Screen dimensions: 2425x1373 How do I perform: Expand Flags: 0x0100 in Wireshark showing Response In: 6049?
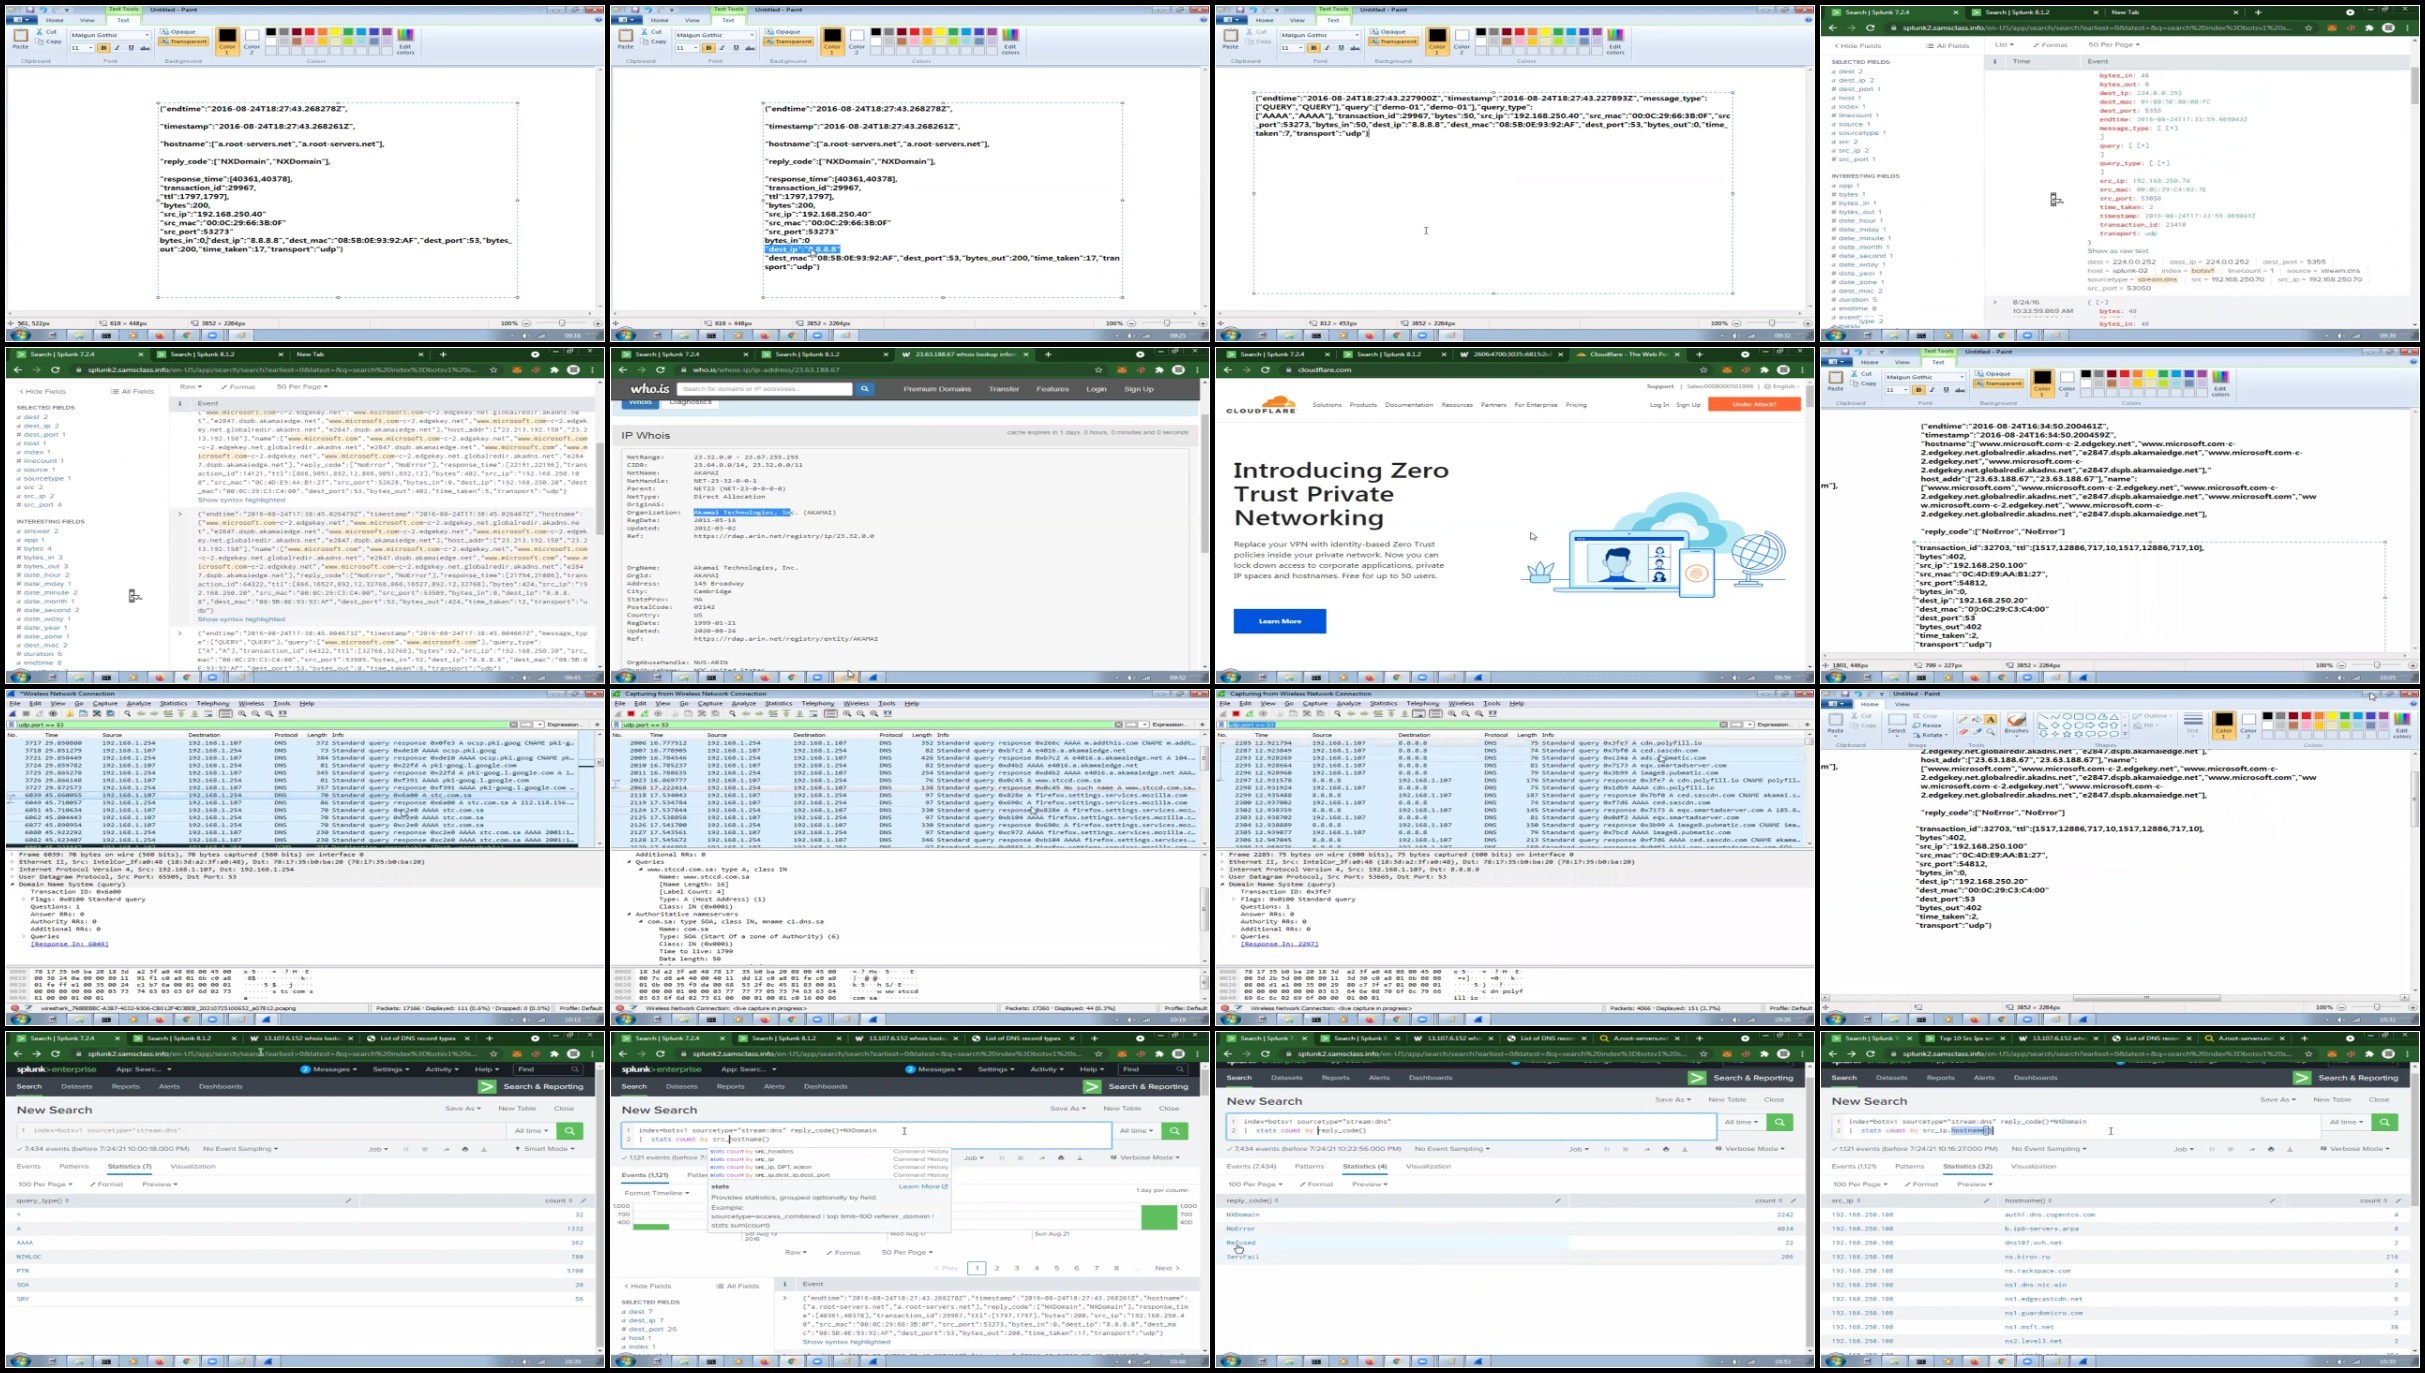pos(24,899)
